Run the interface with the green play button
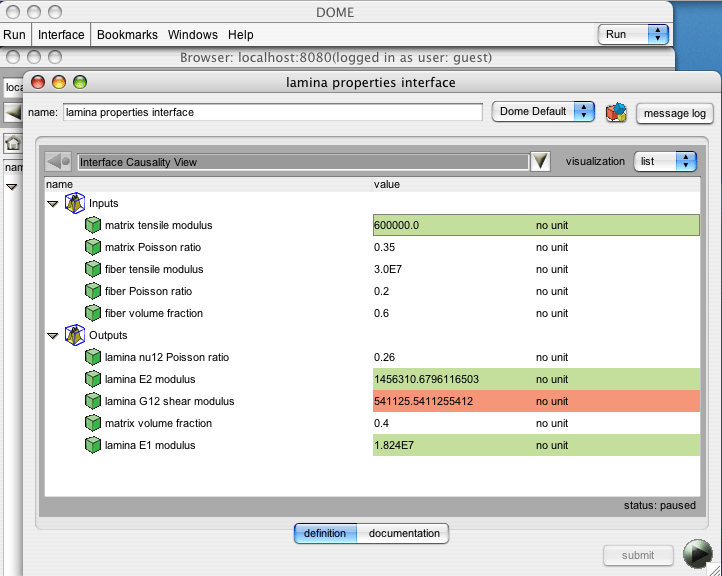This screenshot has width=722, height=576. pyautogui.click(x=698, y=553)
